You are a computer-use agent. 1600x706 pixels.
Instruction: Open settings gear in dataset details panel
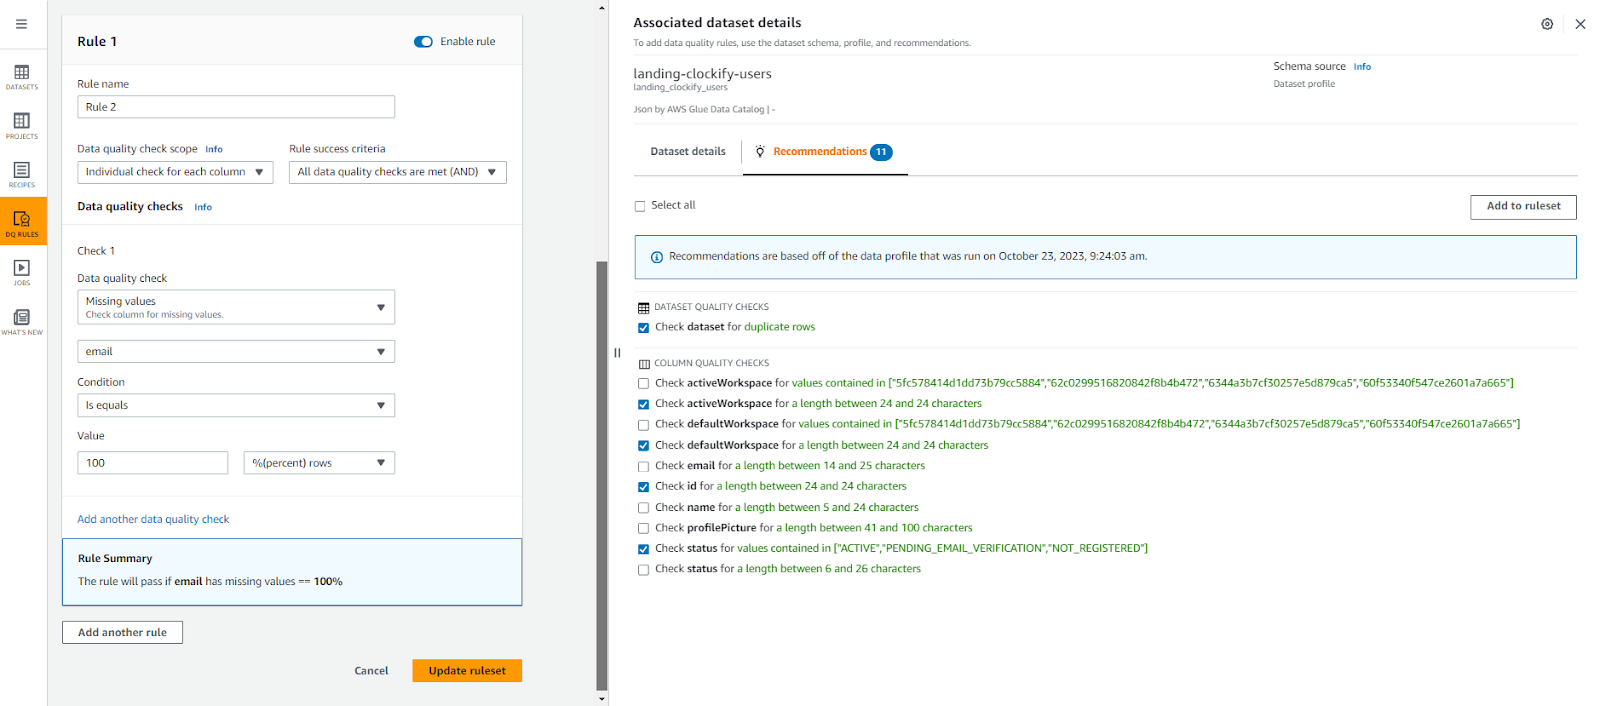tap(1546, 24)
